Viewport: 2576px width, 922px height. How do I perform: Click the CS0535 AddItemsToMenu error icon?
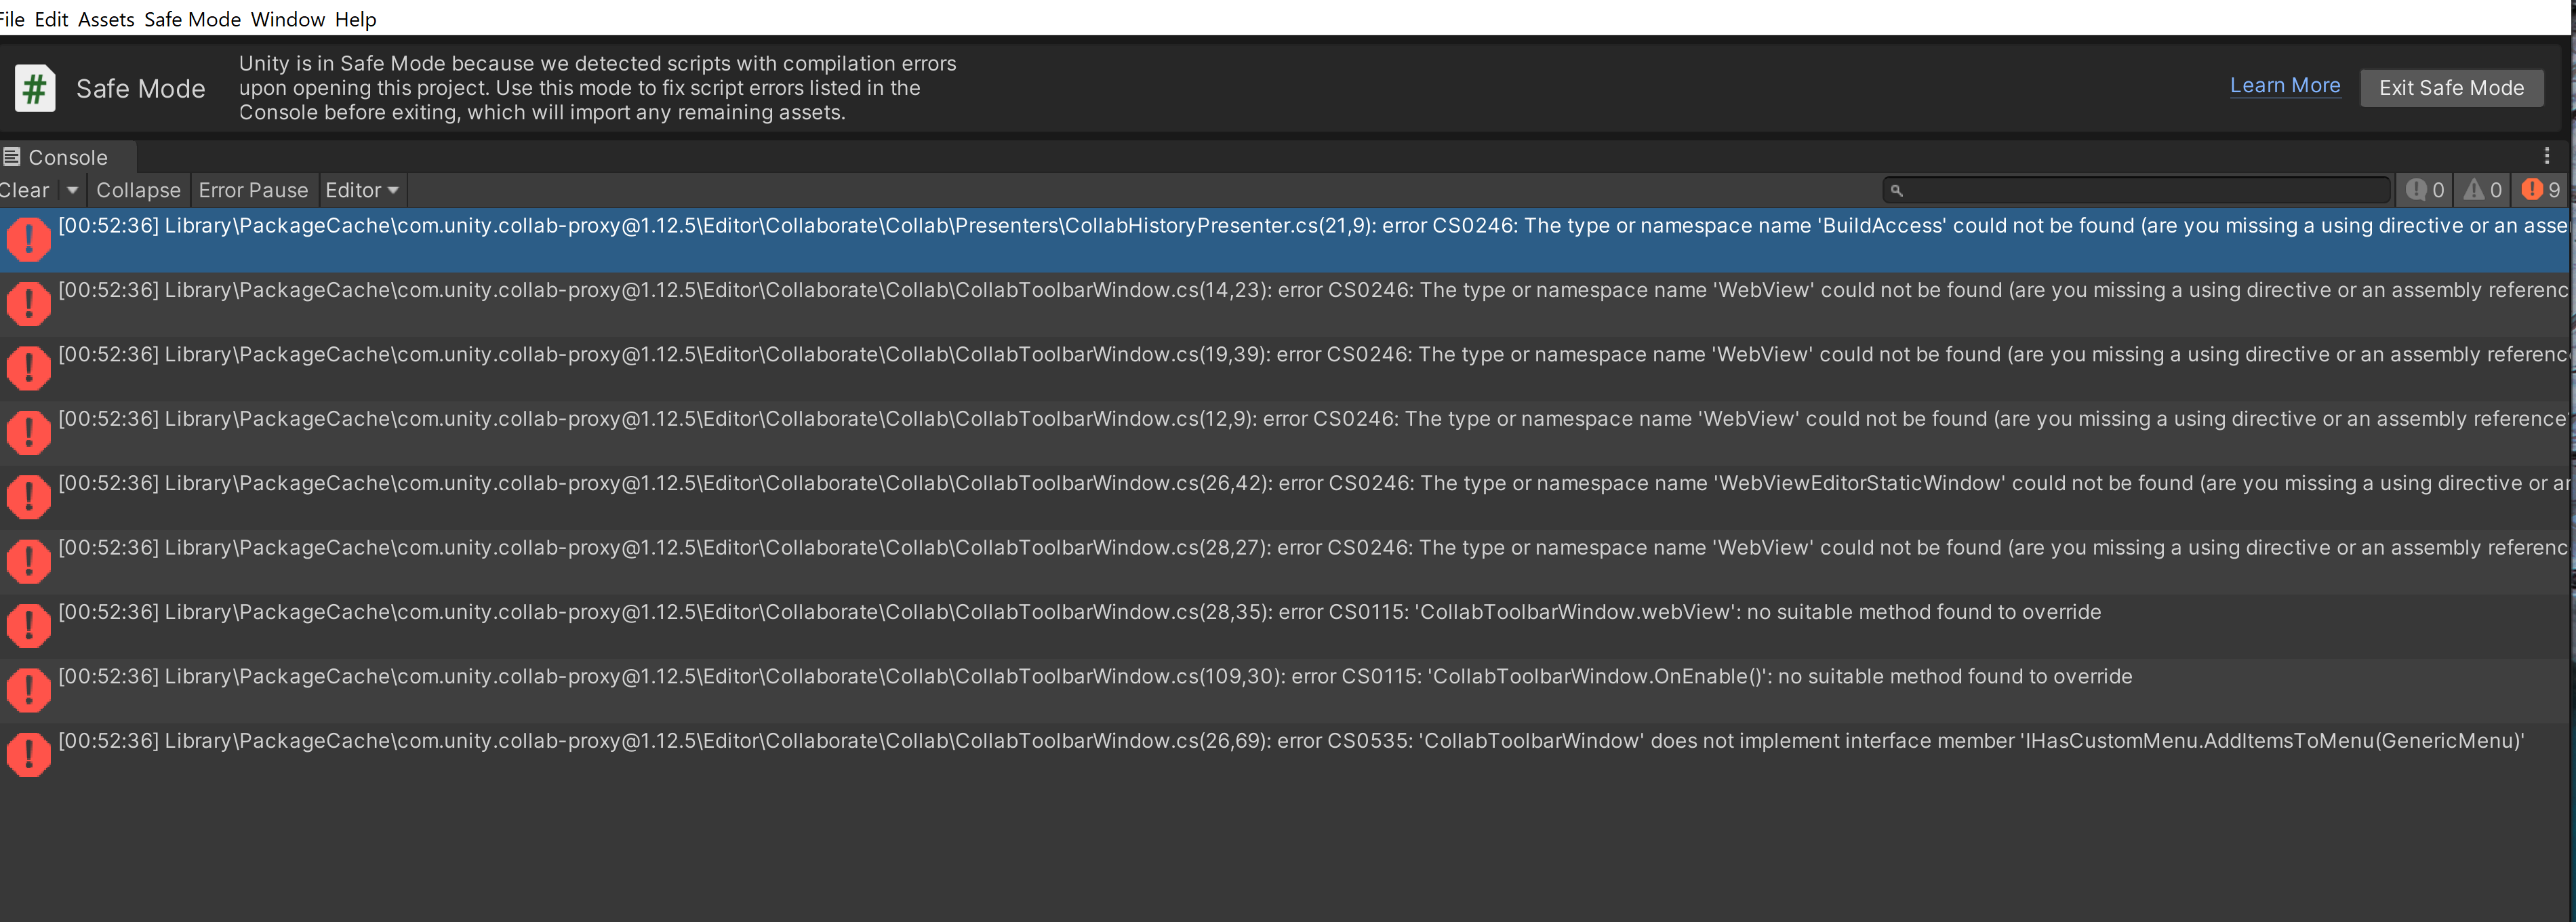tap(29, 755)
